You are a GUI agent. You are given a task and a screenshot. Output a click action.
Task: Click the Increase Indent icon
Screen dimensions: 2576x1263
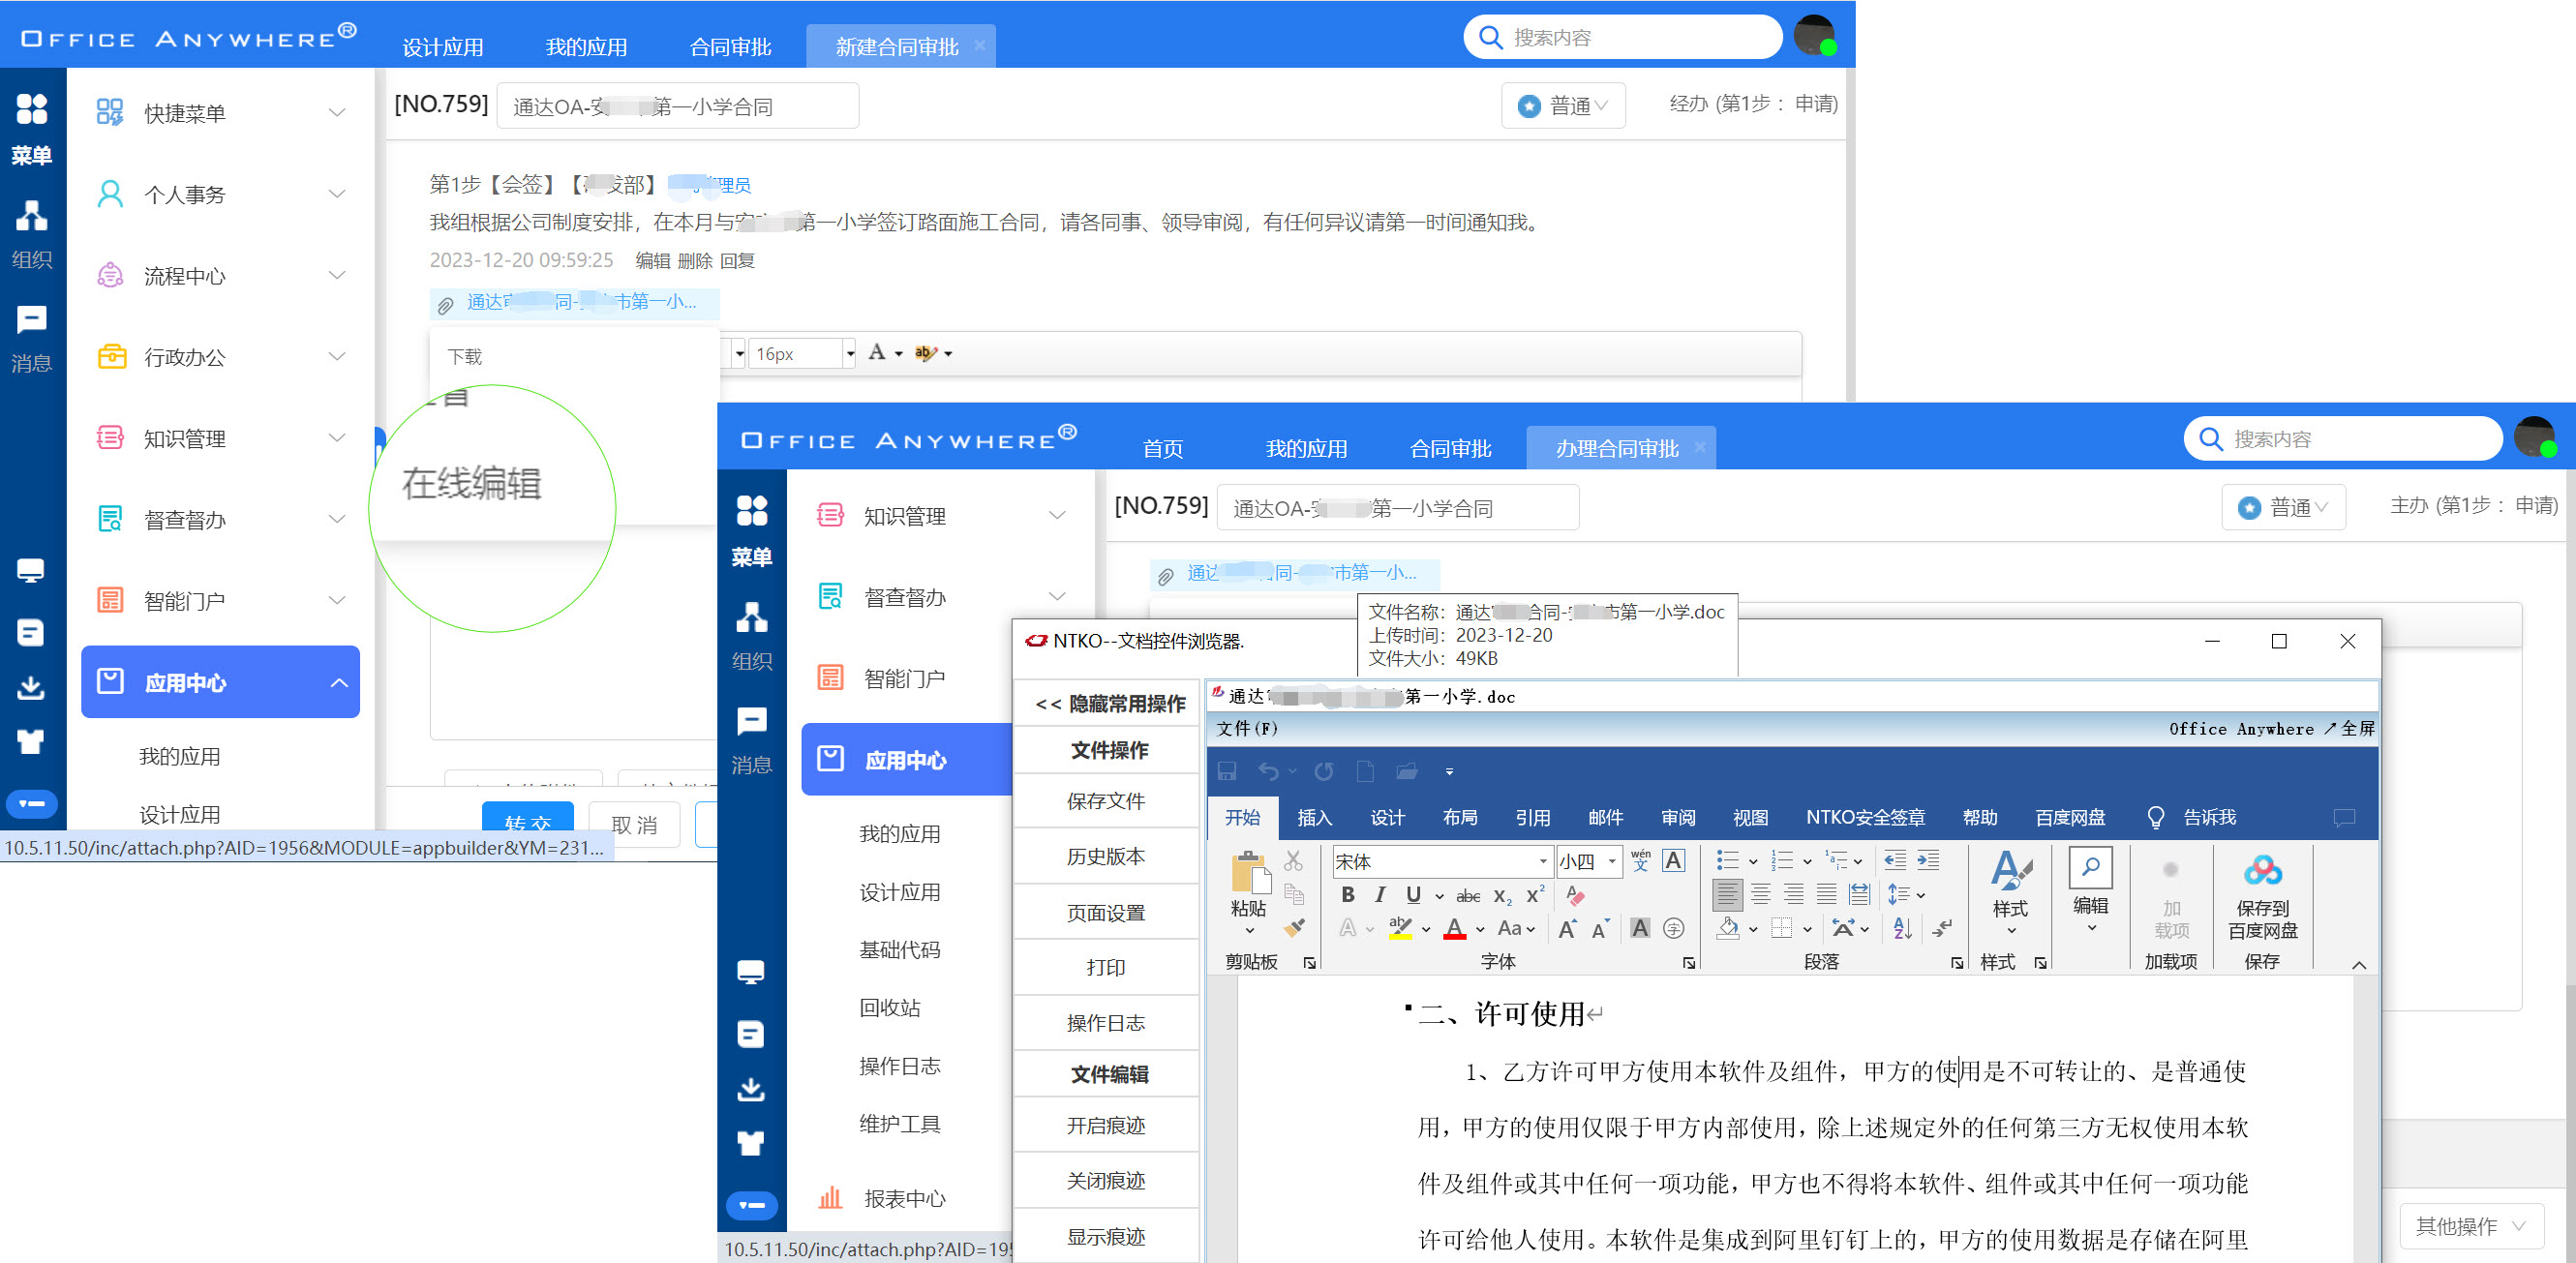click(x=1928, y=860)
